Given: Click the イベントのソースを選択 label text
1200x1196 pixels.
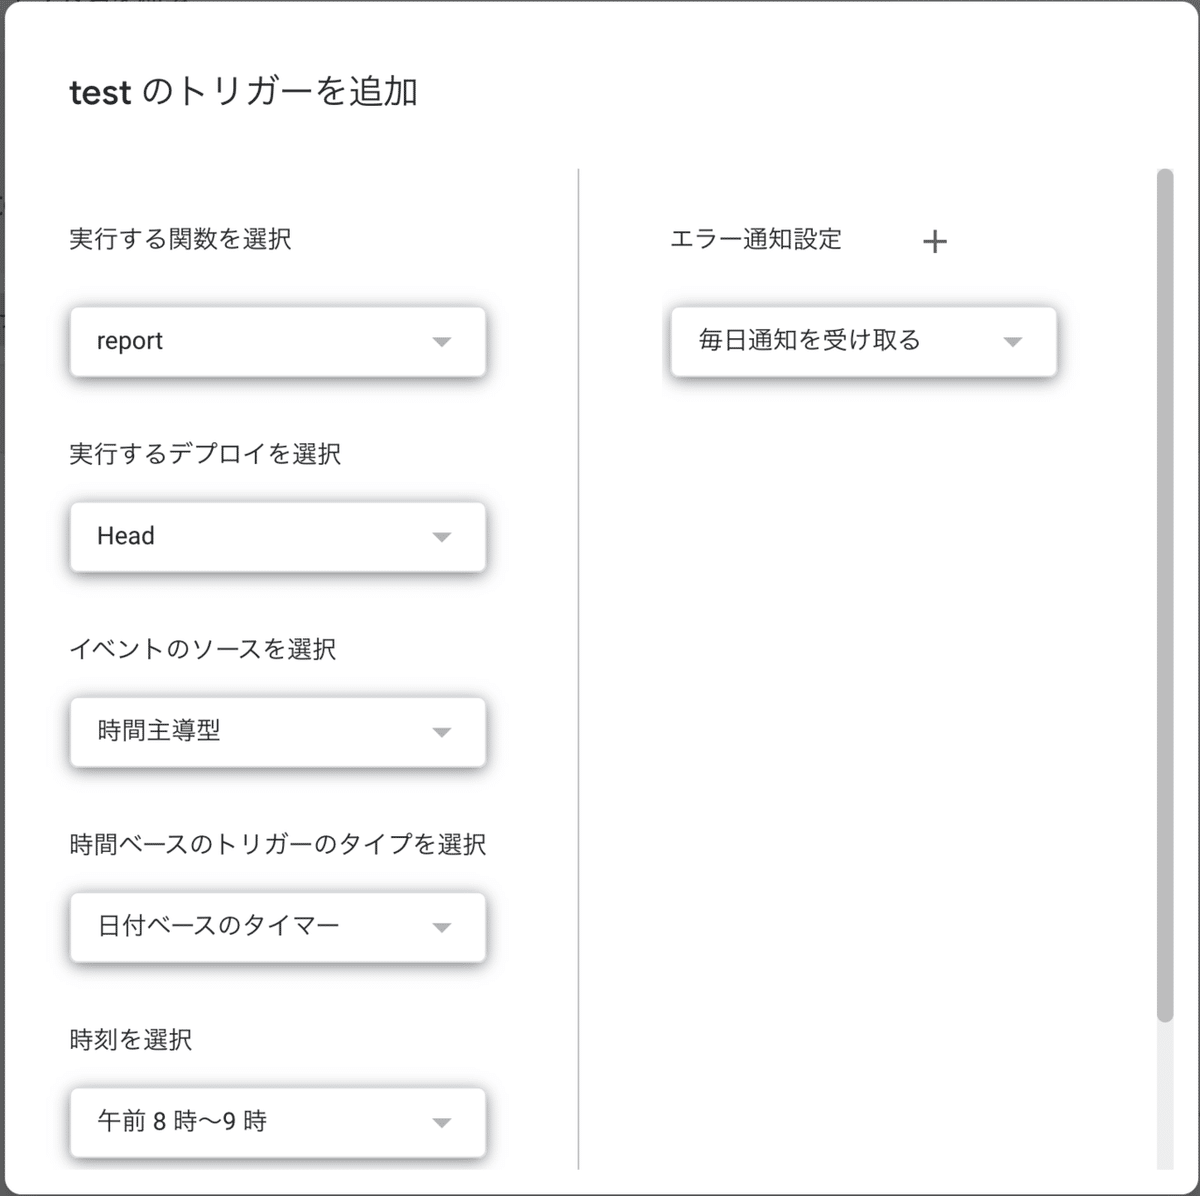Looking at the screenshot, I should [202, 649].
